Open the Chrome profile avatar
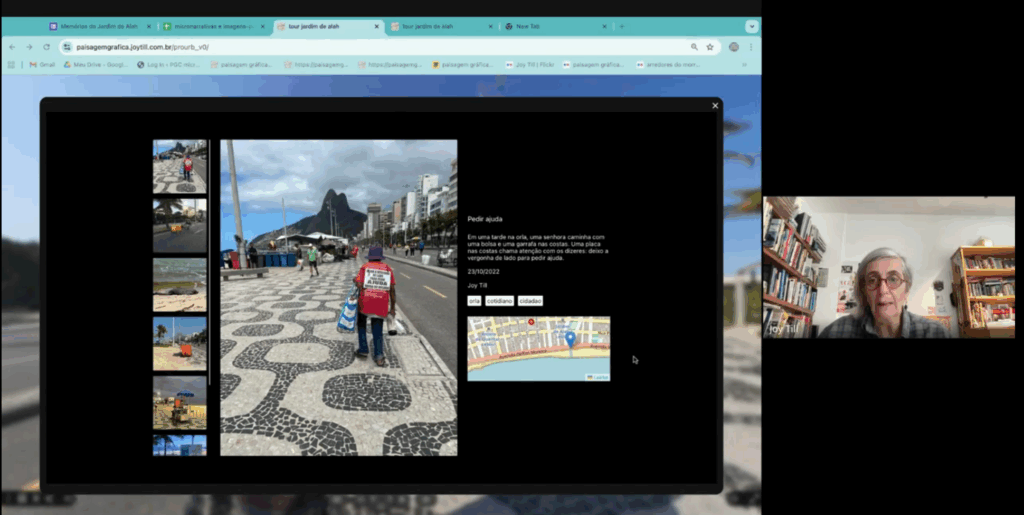Image resolution: width=1024 pixels, height=515 pixels. click(x=734, y=47)
